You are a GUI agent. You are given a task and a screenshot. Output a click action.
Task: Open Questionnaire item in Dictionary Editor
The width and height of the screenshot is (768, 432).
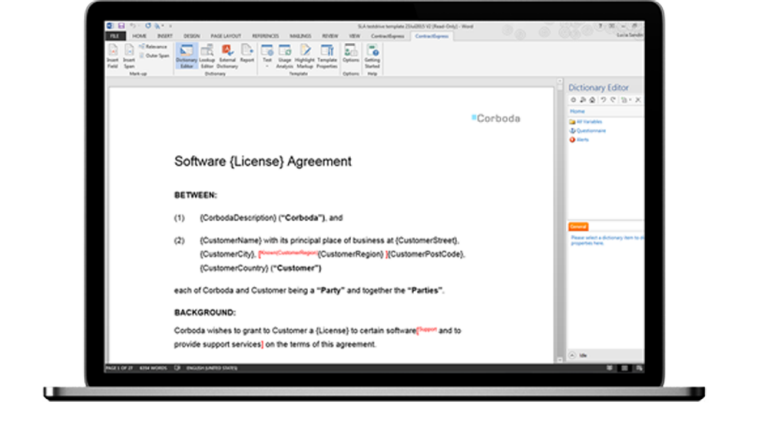[x=590, y=130]
